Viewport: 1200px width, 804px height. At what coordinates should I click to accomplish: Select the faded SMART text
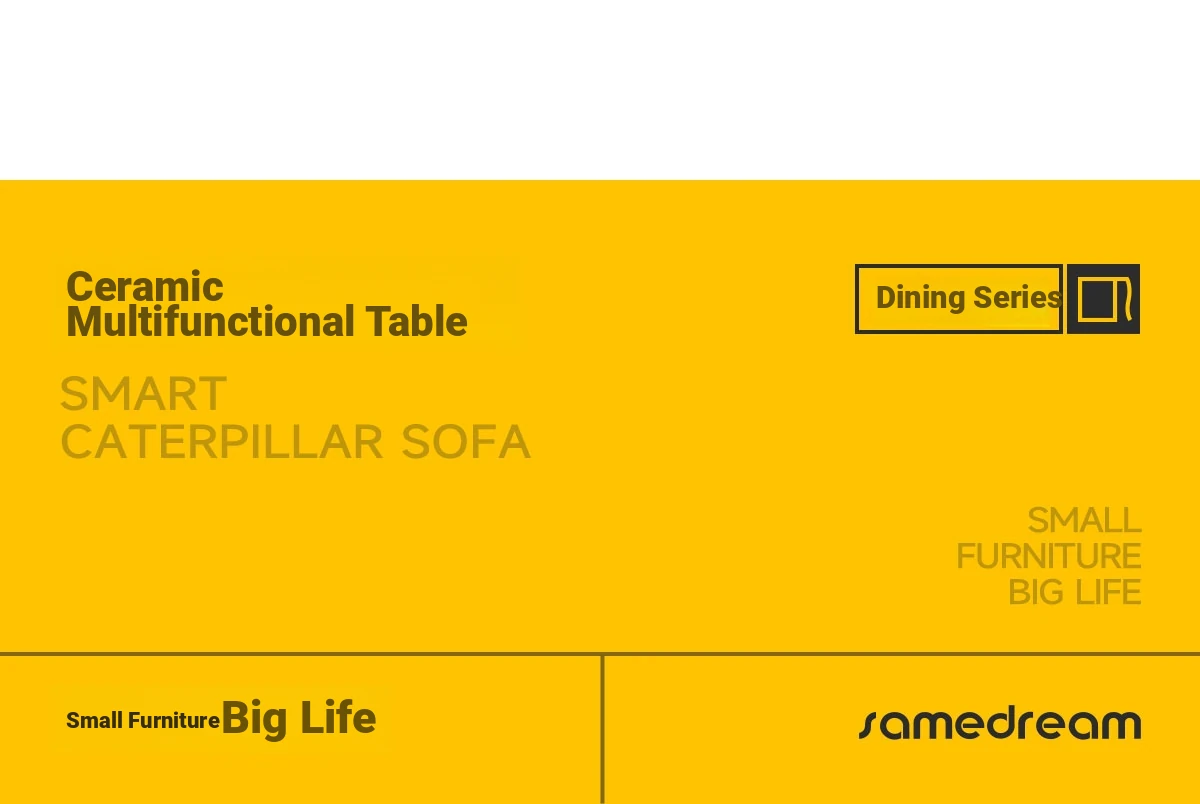(x=143, y=394)
